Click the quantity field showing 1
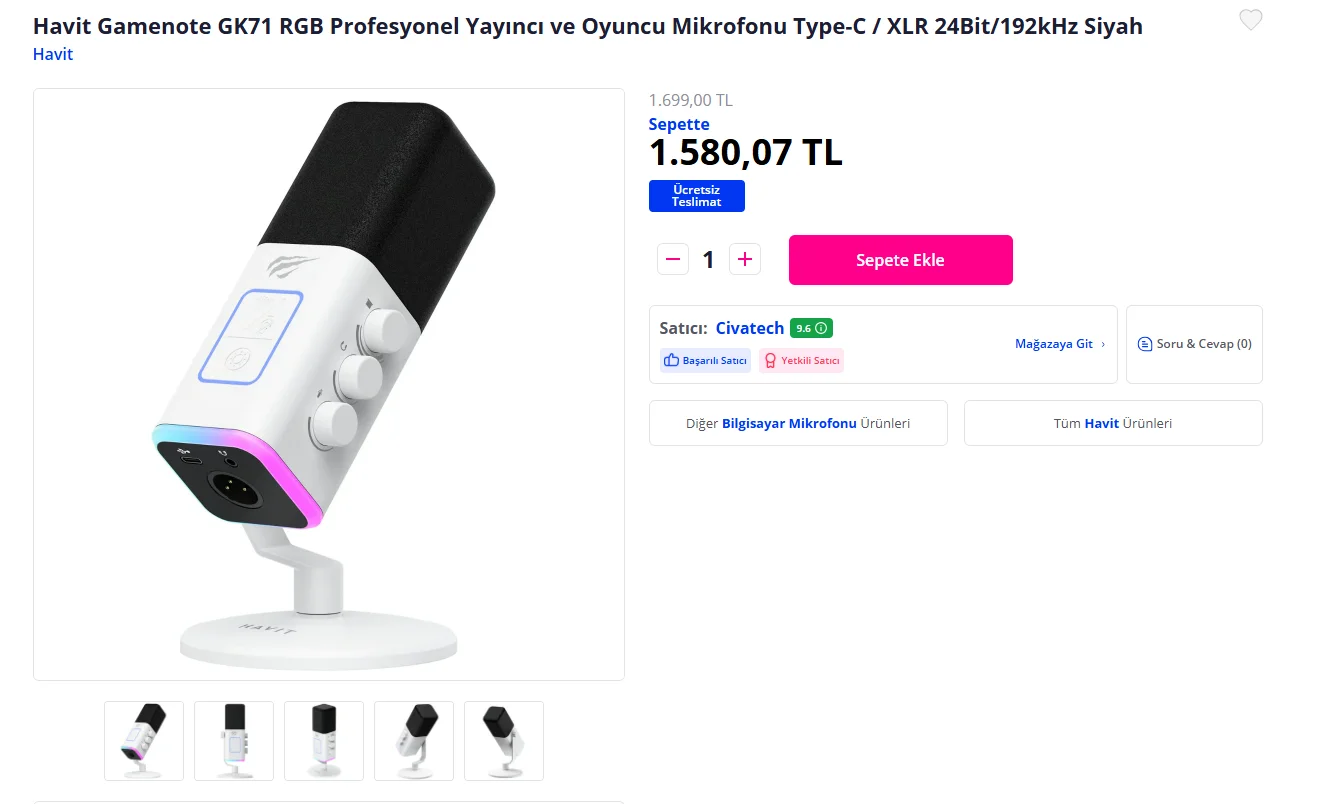This screenshot has height=804, width=1338. [709, 260]
